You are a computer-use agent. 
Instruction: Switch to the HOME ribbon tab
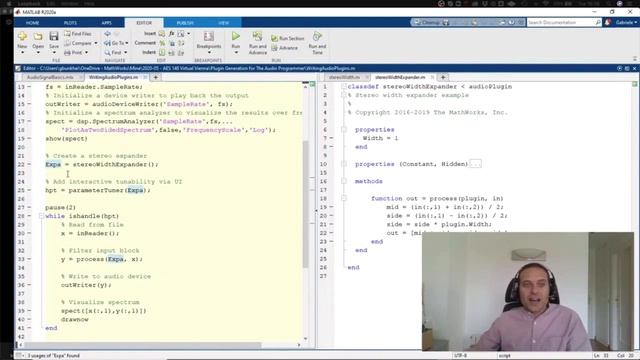pos(32,23)
